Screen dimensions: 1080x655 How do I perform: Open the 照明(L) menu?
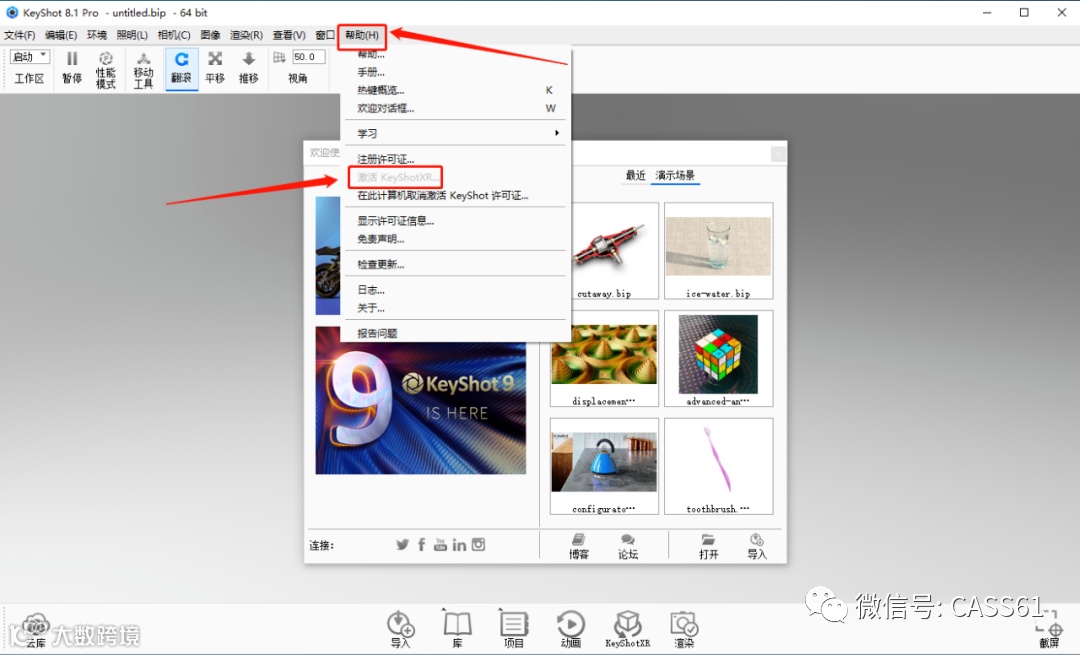click(132, 35)
